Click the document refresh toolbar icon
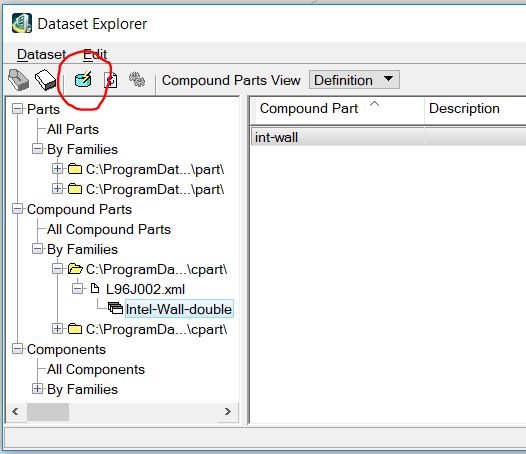Viewport: 526px width, 454px height. click(111, 80)
